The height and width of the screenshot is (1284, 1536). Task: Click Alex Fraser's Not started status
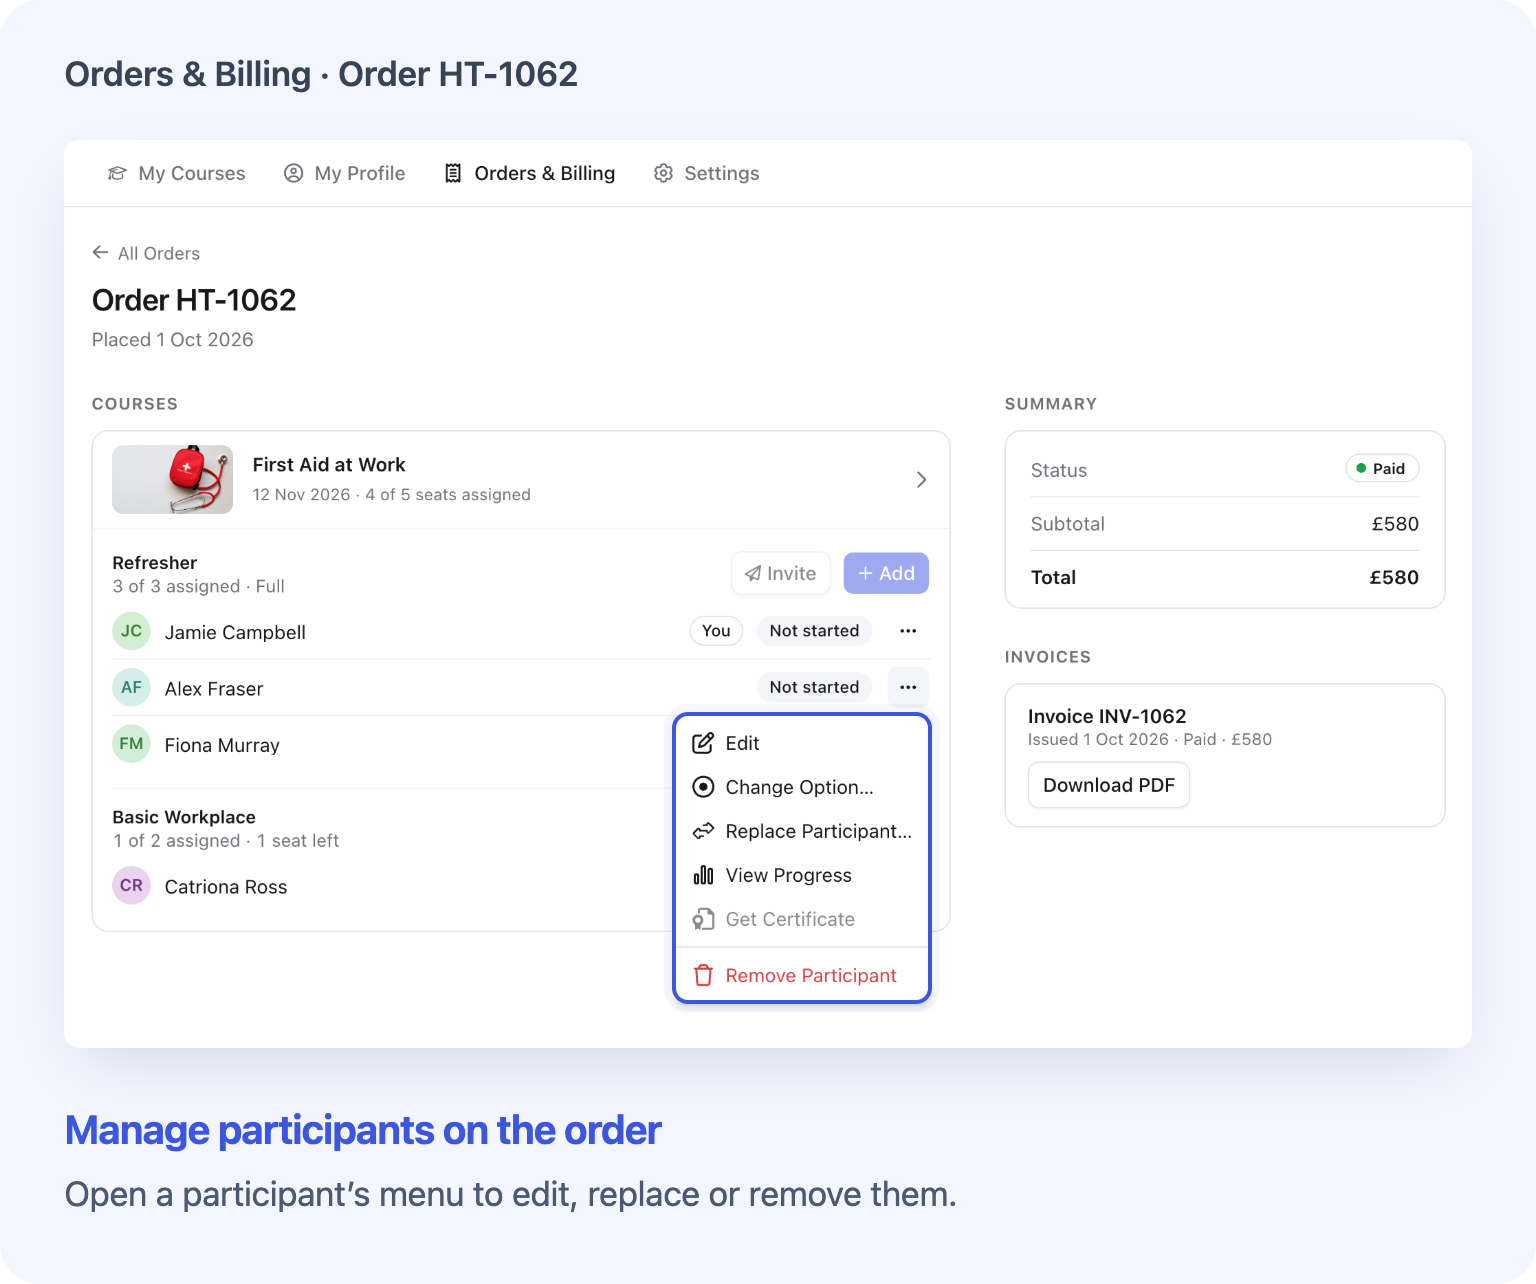click(814, 687)
